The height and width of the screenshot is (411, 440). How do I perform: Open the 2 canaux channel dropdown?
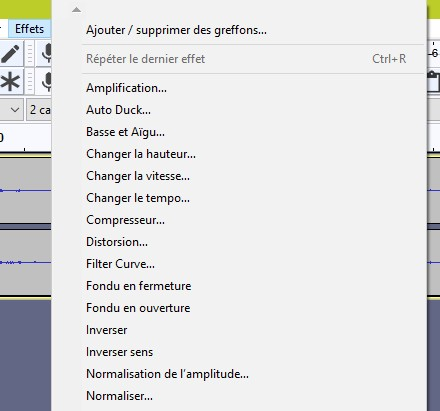click(39, 110)
